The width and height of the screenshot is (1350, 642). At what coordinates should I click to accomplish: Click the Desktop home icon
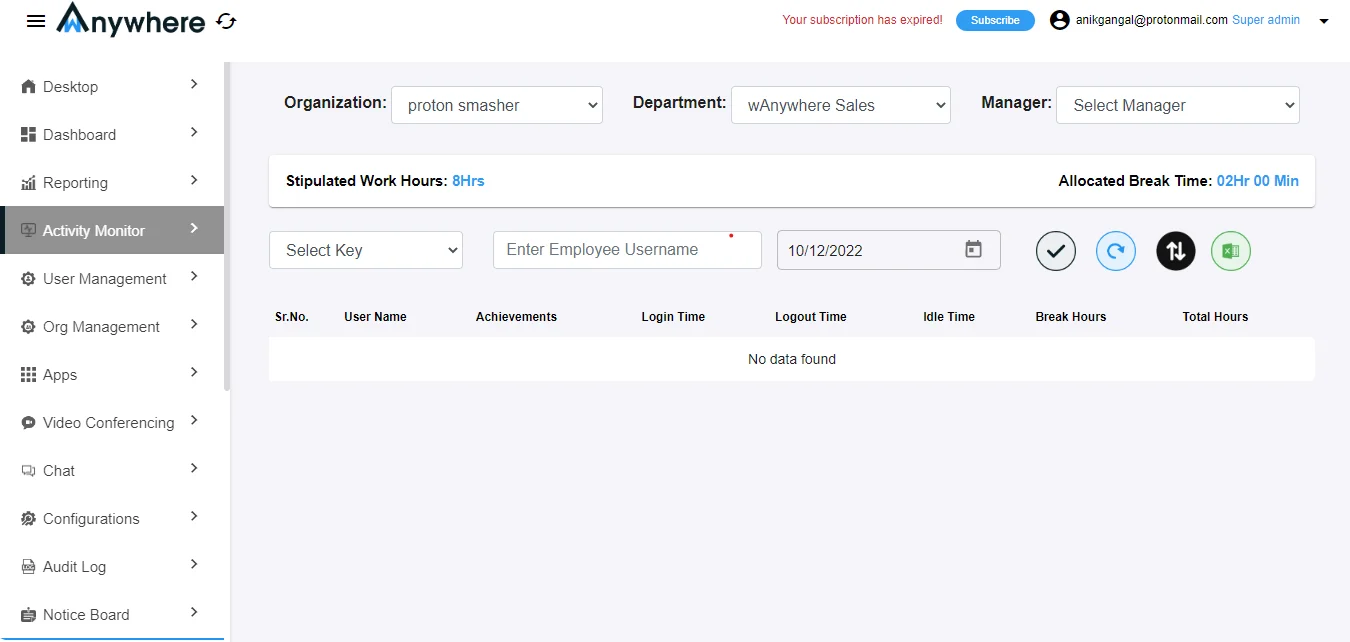pyautogui.click(x=28, y=87)
